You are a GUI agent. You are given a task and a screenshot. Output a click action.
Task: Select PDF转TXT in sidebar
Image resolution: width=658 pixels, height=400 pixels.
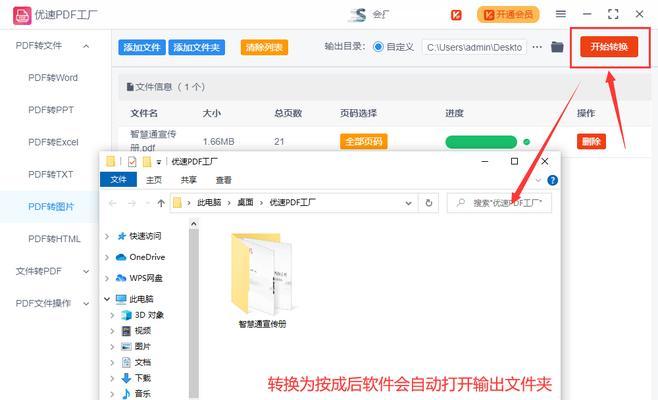[50, 174]
